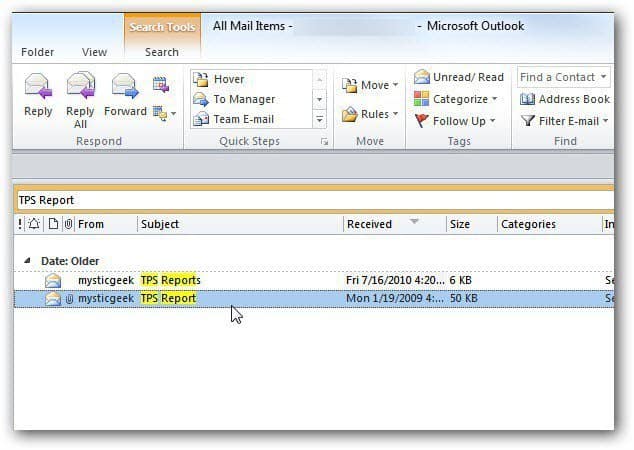Click the Quick Steps scroll up arrow
This screenshot has height=450, width=634.
[319, 79]
